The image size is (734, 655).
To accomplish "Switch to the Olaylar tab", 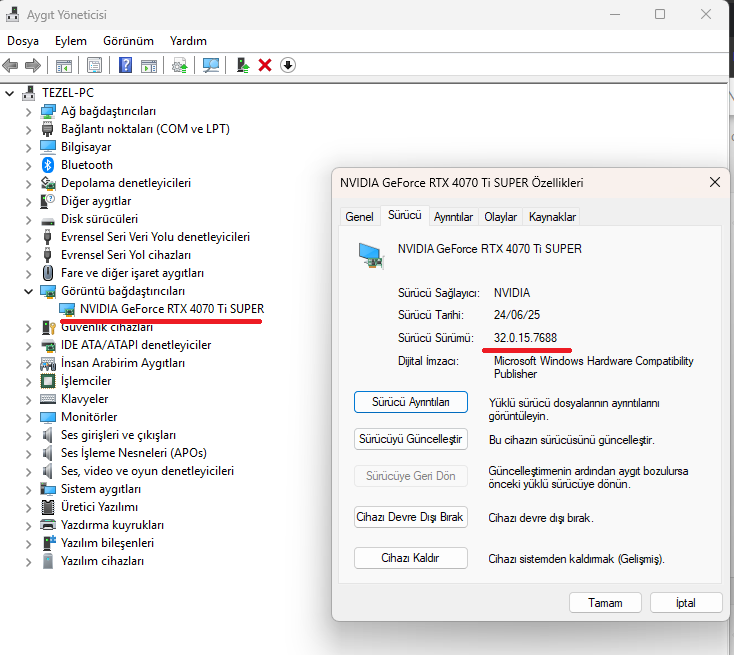I will pos(500,217).
